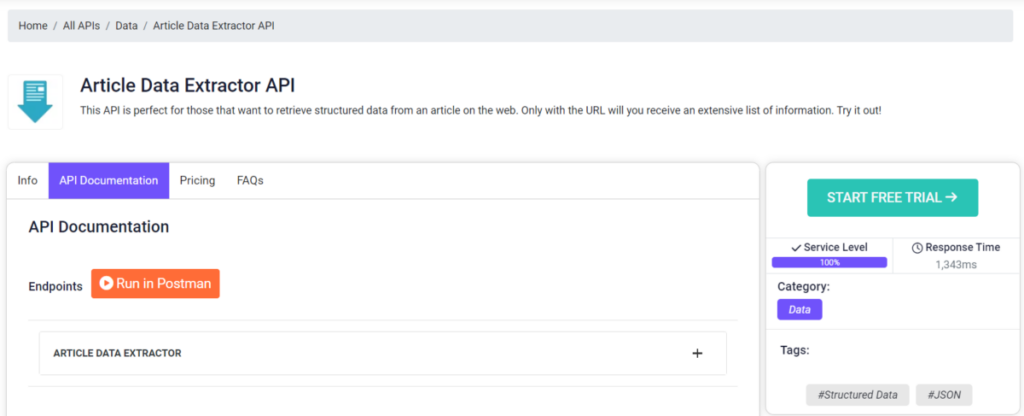Select the #JSON tag

(x=944, y=394)
